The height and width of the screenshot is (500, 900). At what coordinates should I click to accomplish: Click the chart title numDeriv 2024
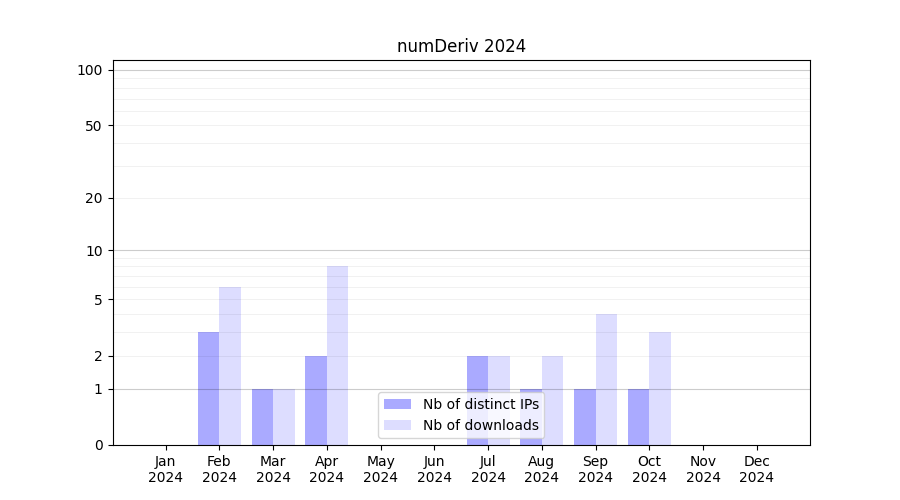pos(461,46)
